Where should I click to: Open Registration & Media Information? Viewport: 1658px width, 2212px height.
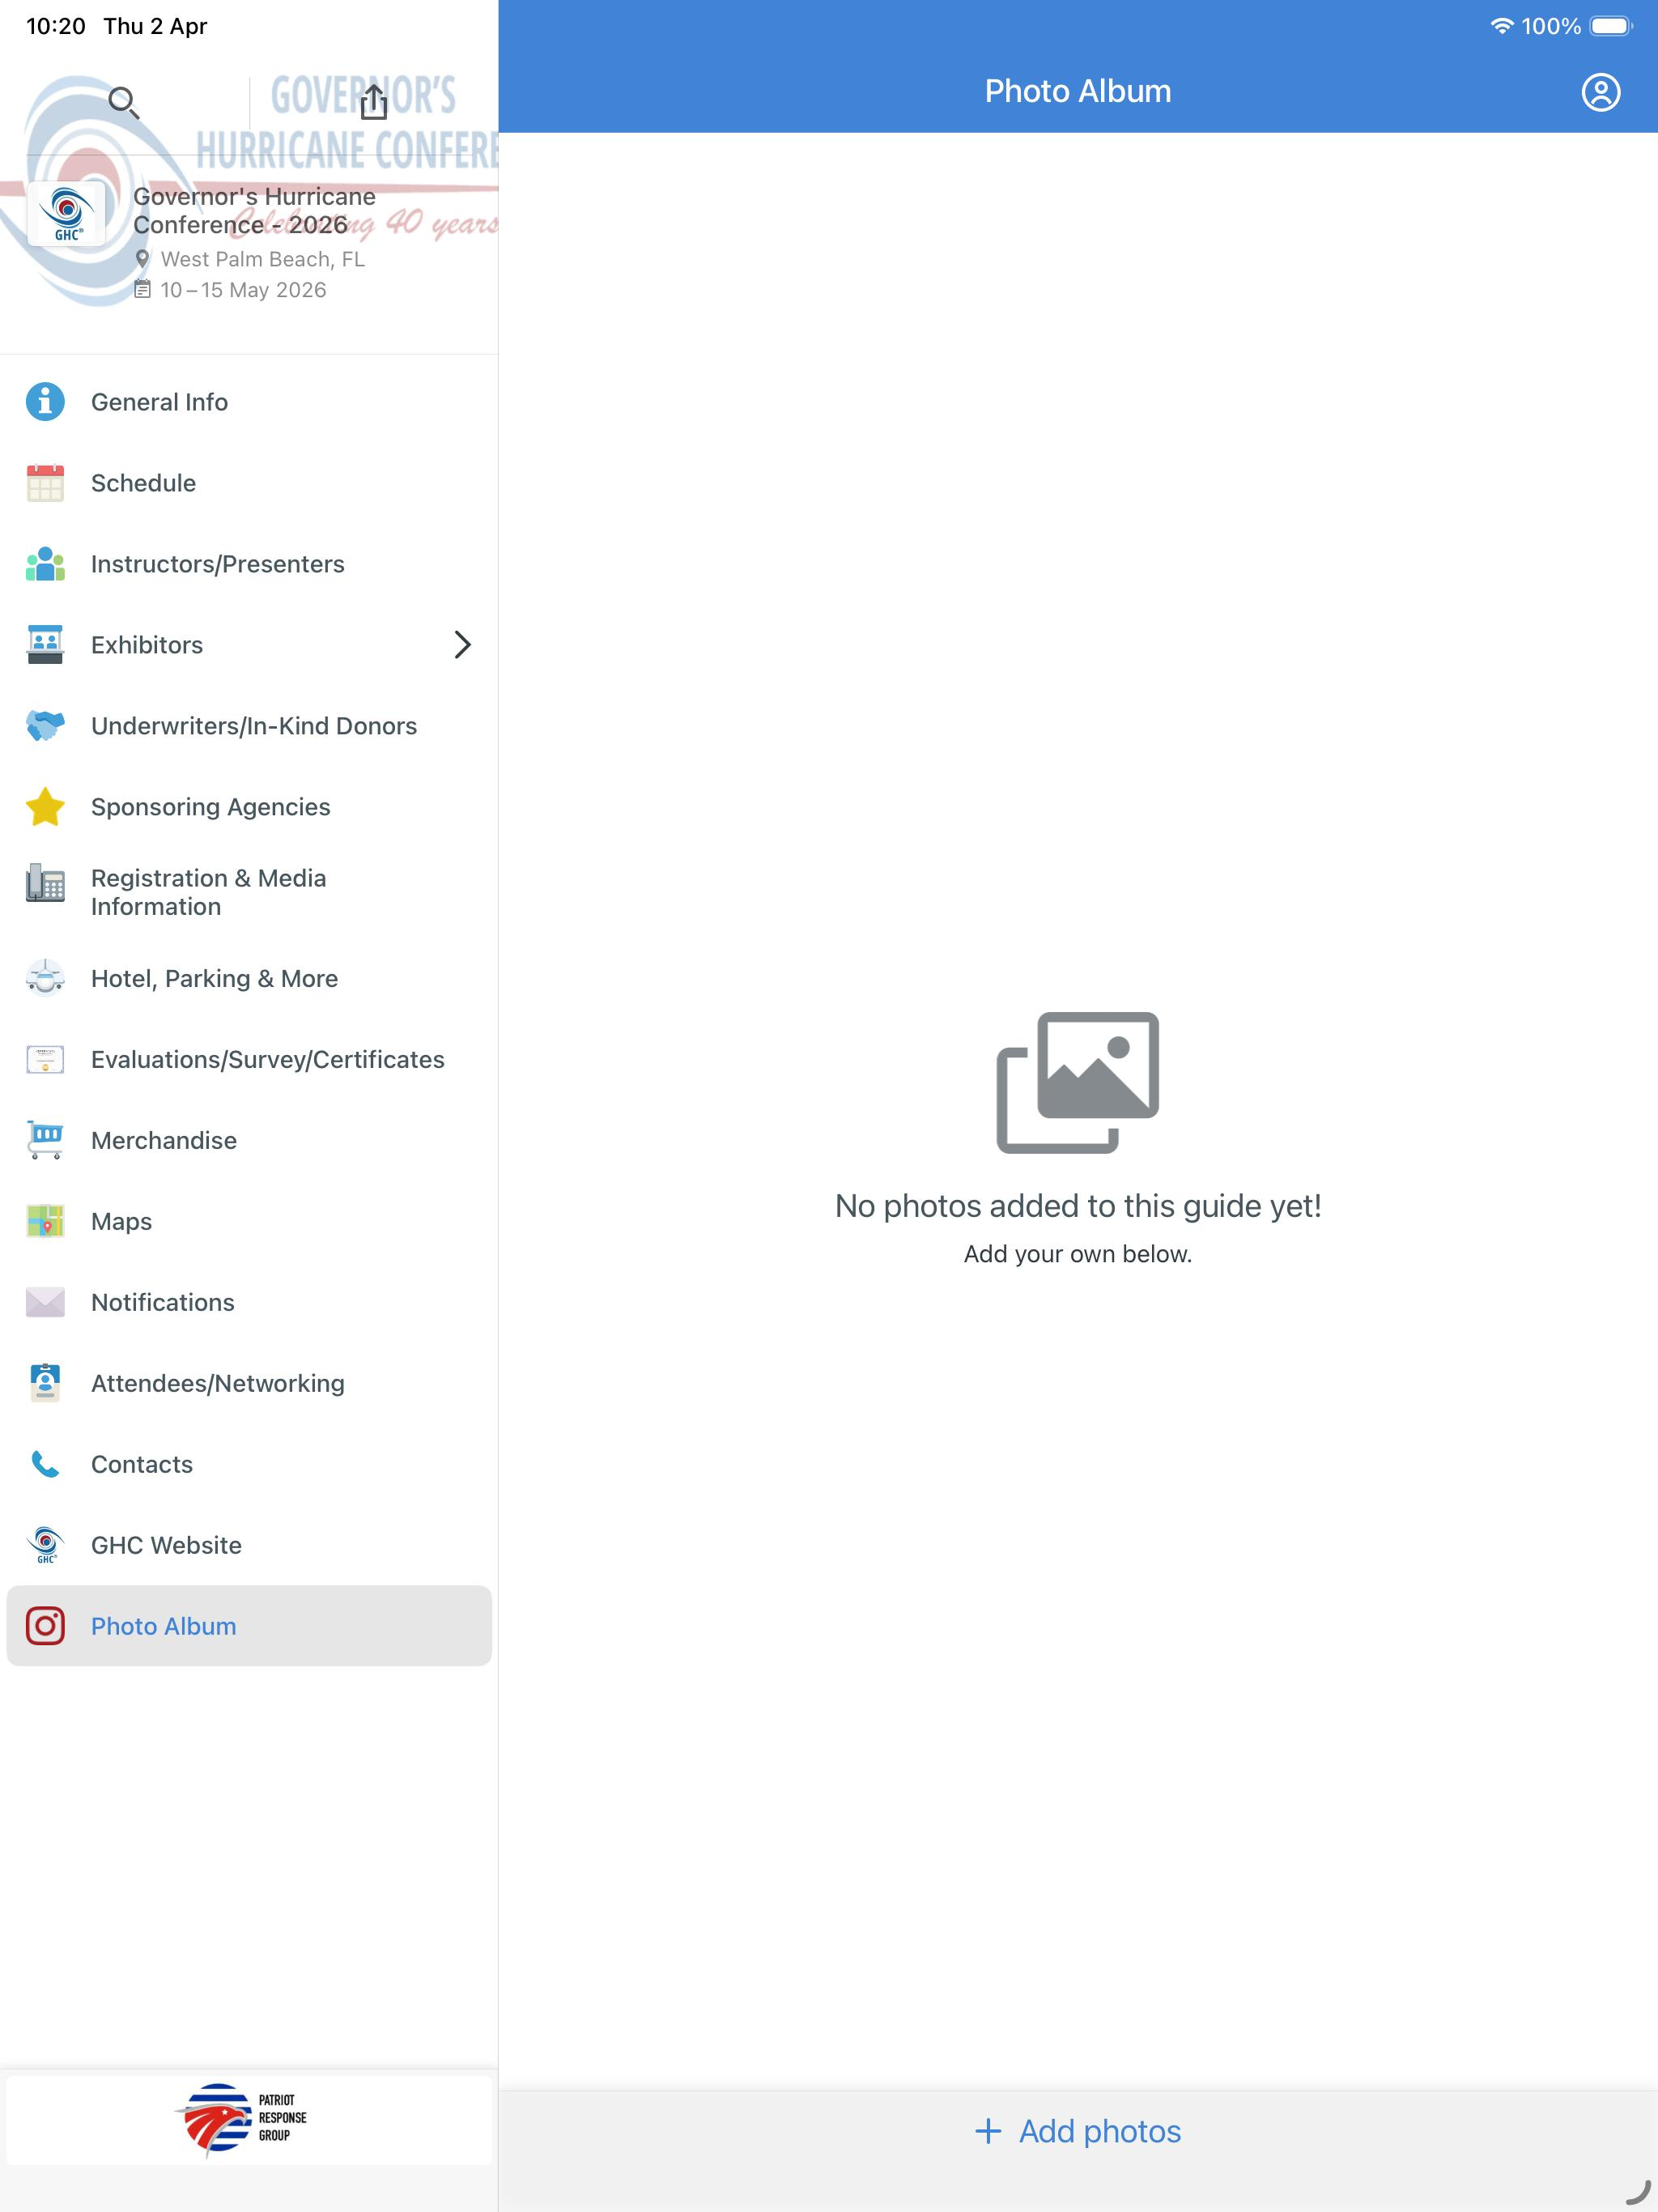pyautogui.click(x=249, y=892)
